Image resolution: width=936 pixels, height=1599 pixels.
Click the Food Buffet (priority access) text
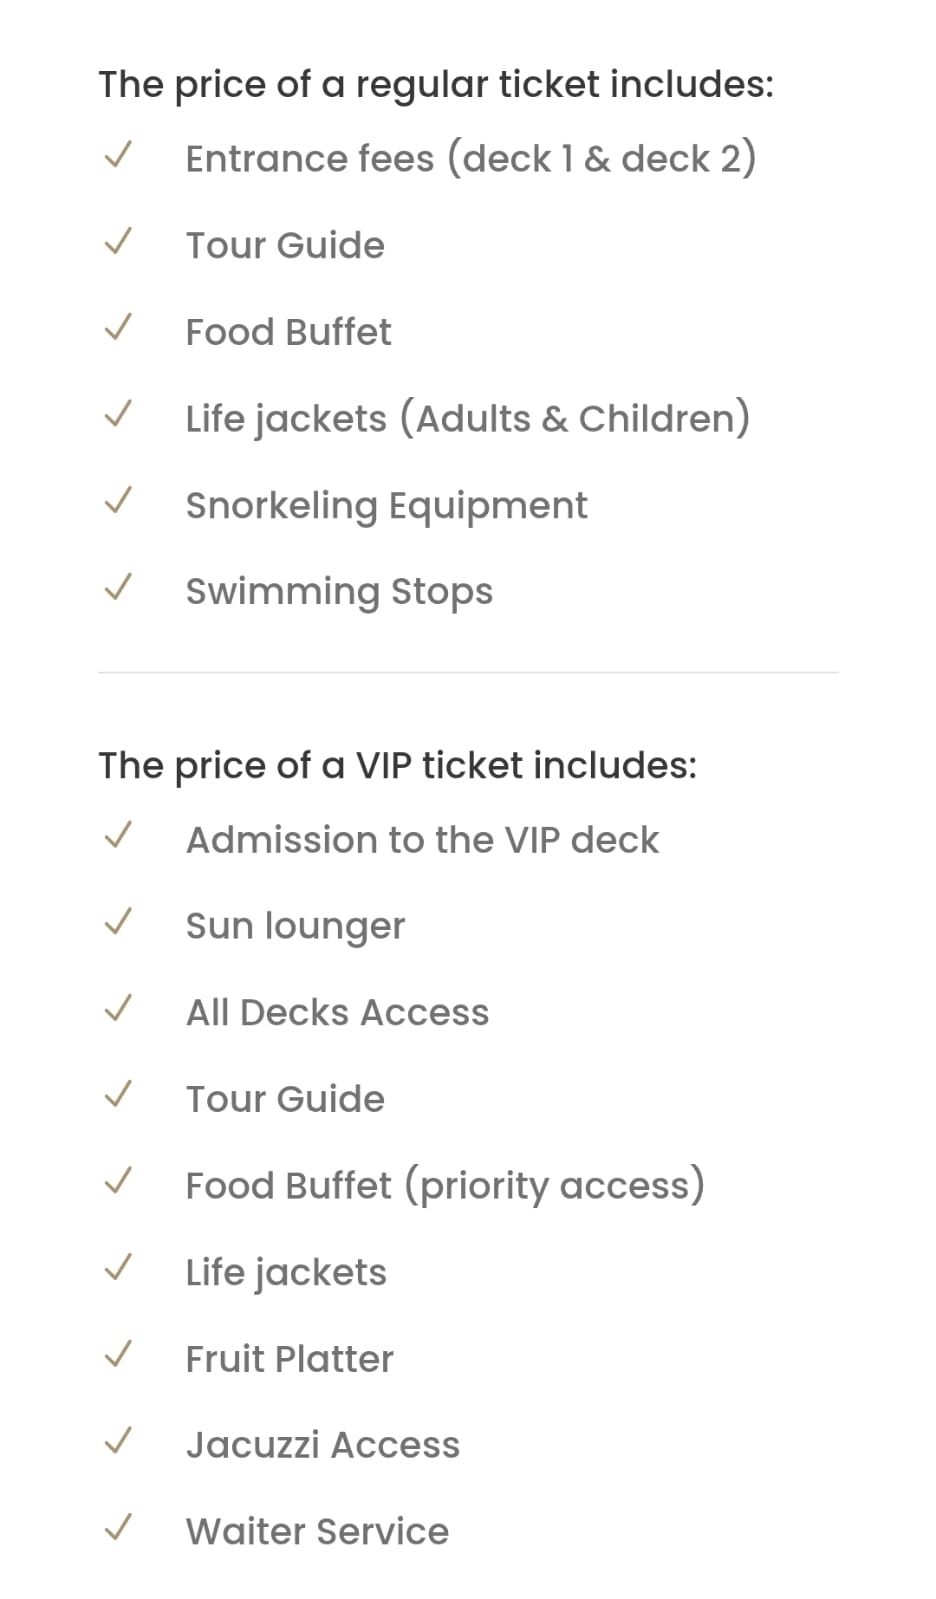pyautogui.click(x=445, y=1186)
